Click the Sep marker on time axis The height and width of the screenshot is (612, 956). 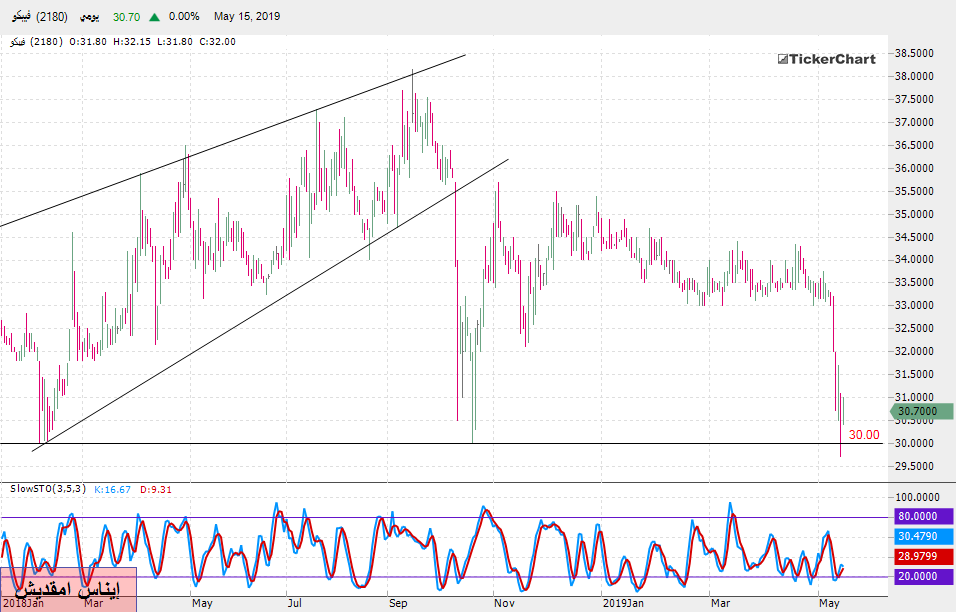pos(397,604)
